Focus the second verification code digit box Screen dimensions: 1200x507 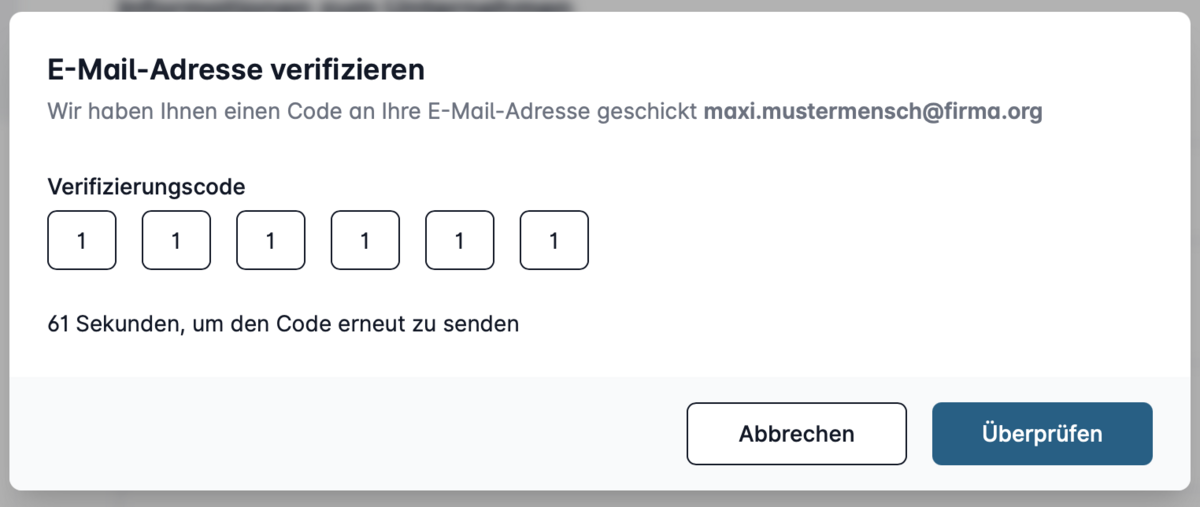click(x=176, y=240)
